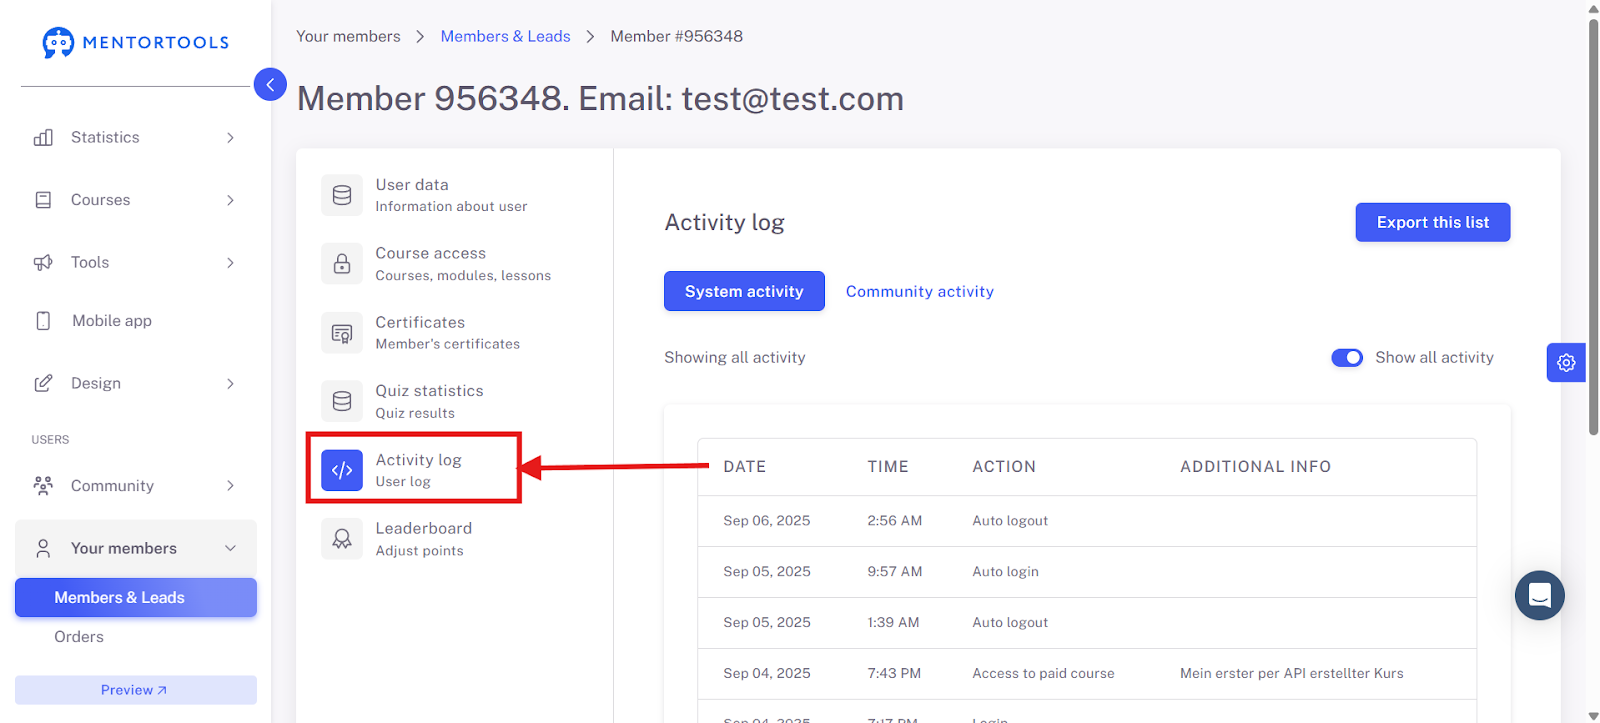1600x723 pixels.
Task: Click Member #956348 breadcrumb text
Action: [x=677, y=36]
